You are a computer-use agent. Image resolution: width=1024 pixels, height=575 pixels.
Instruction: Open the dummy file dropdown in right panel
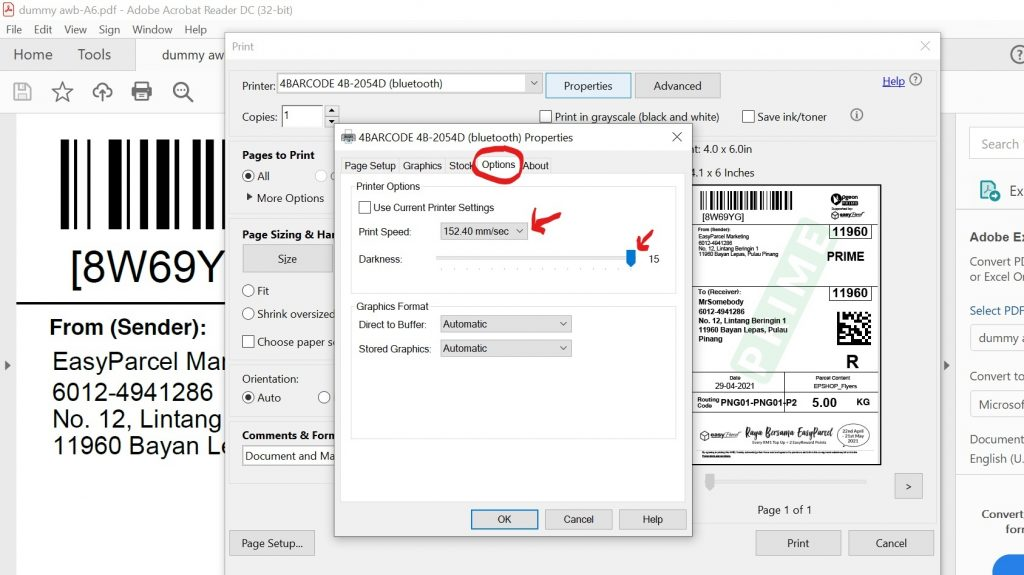[x=997, y=338]
